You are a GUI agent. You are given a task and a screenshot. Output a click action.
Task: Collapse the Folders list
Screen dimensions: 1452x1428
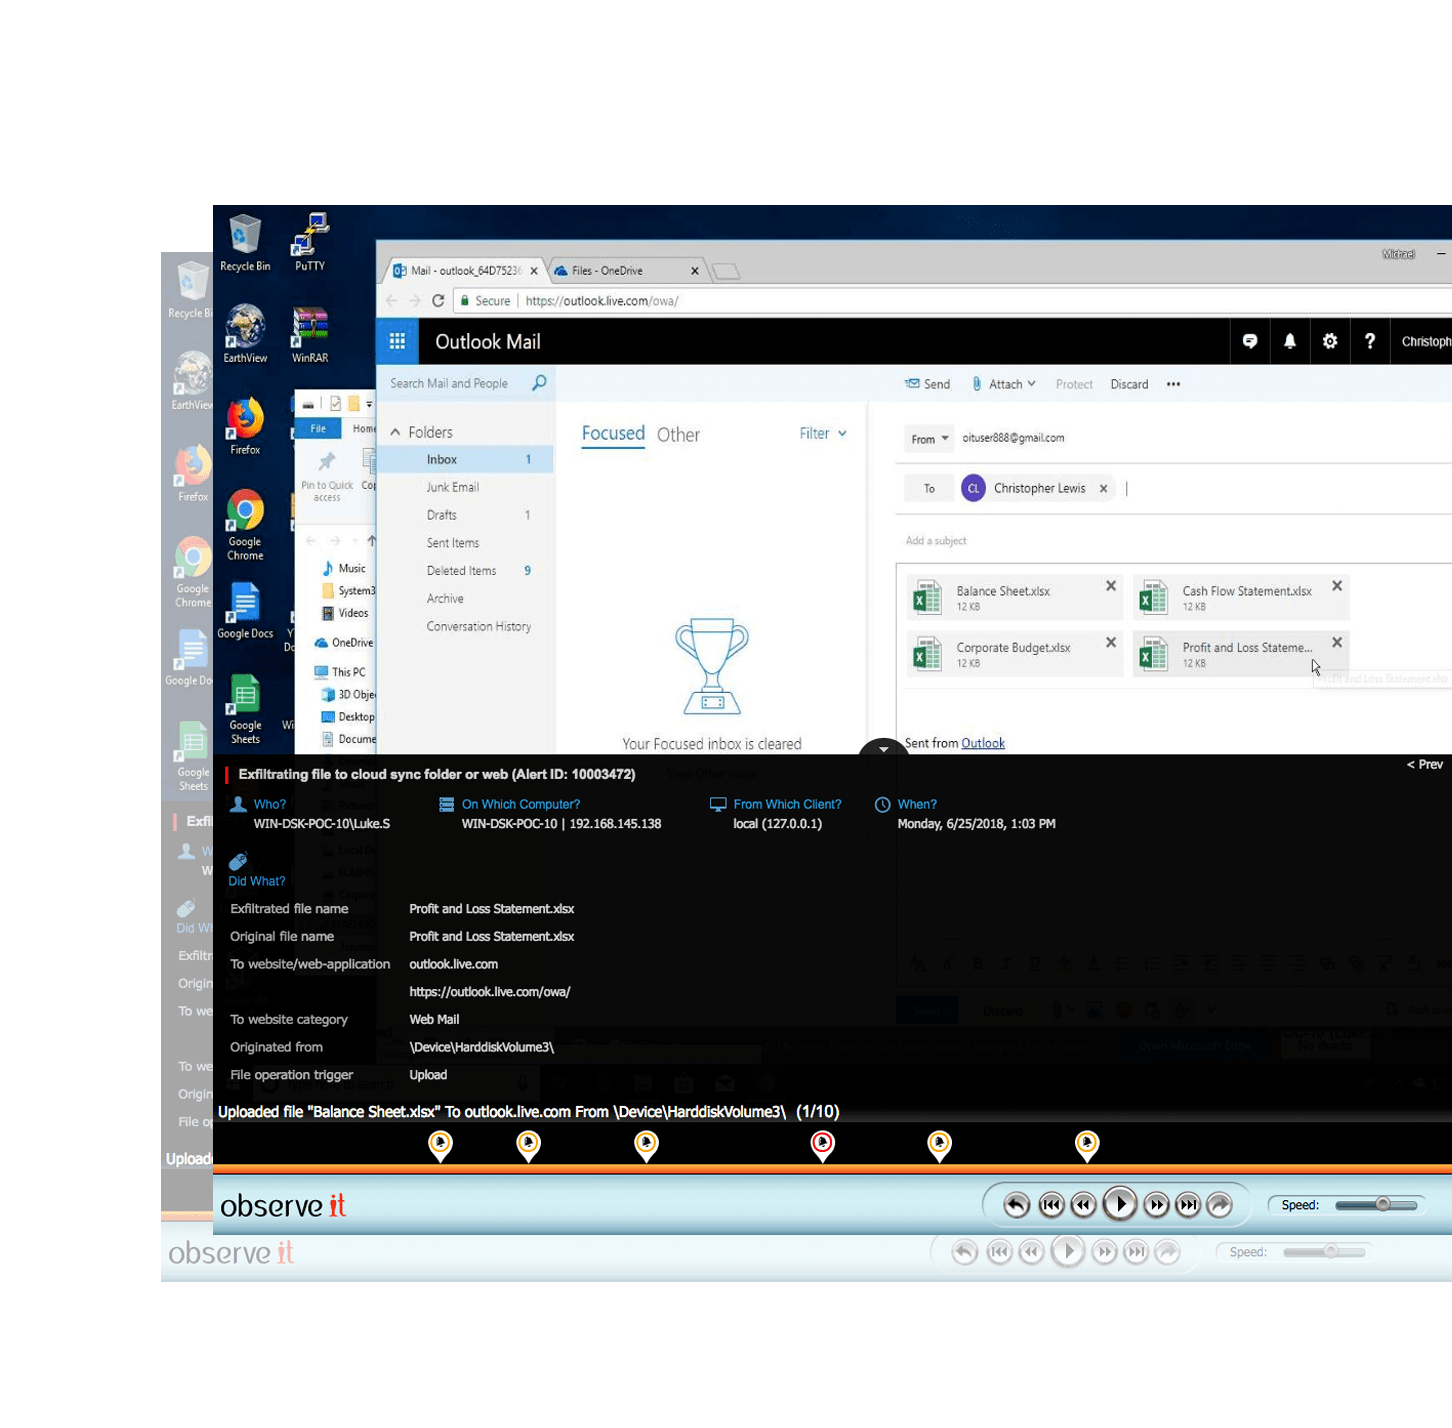point(396,432)
